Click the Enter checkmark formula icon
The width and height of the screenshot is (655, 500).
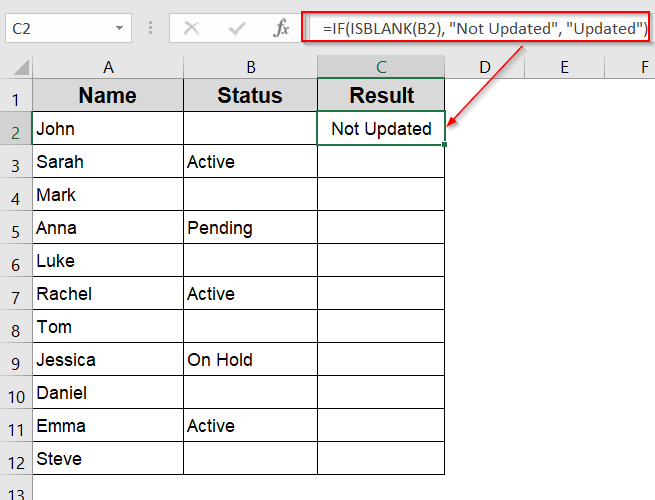coord(237,28)
